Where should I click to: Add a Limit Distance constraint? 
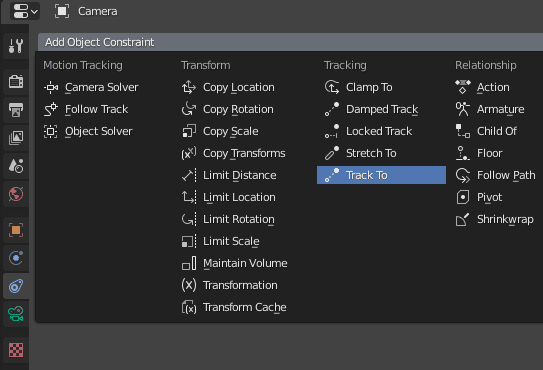tap(229, 175)
